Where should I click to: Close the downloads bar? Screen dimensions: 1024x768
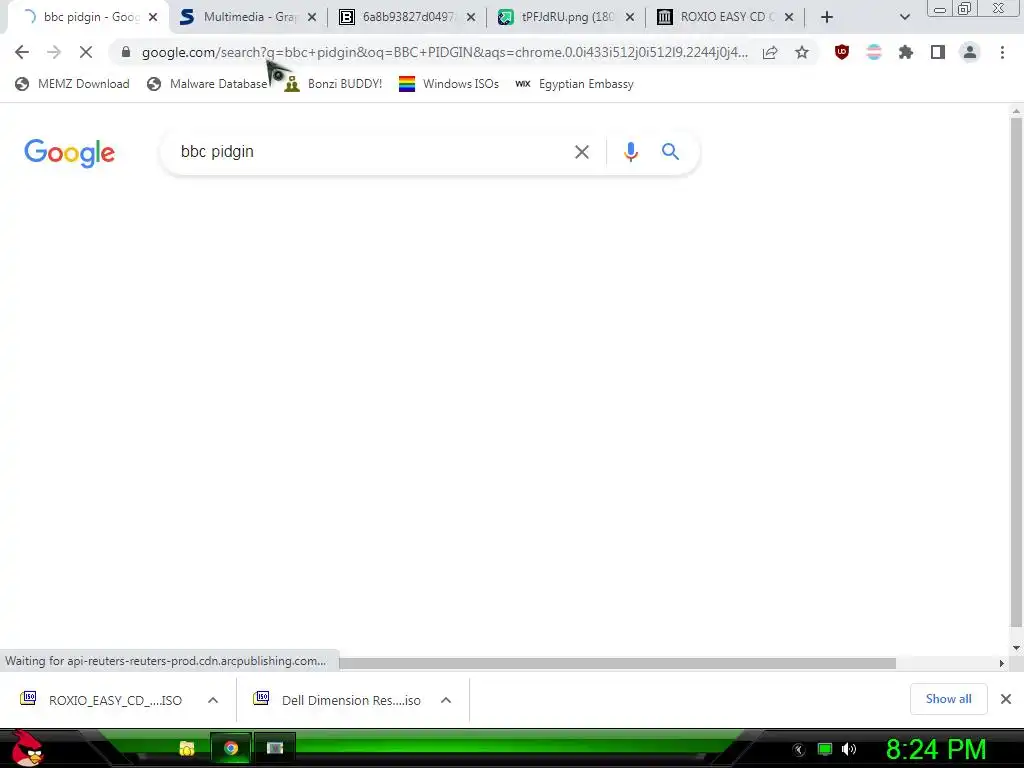[x=1006, y=699]
